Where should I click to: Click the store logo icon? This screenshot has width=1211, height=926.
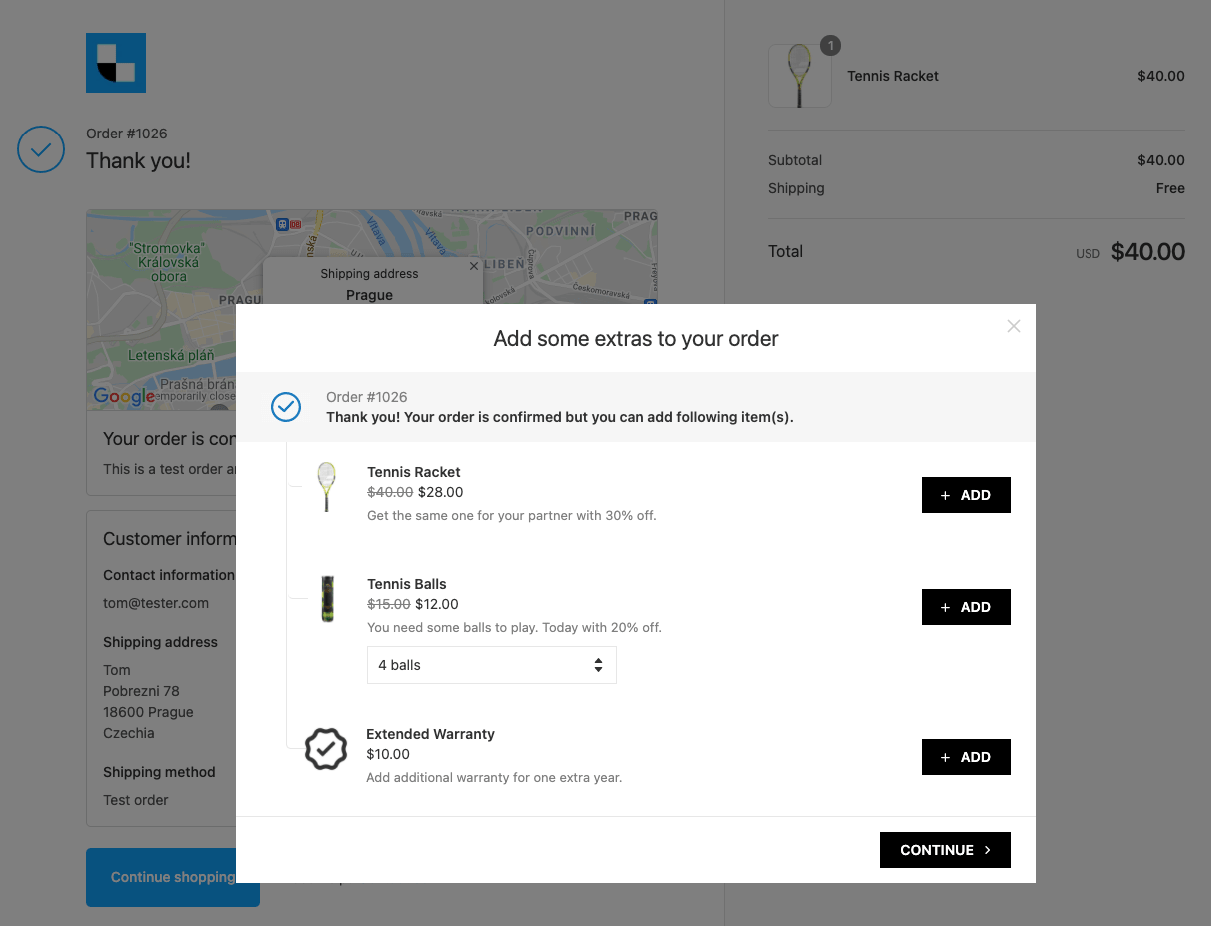point(116,63)
